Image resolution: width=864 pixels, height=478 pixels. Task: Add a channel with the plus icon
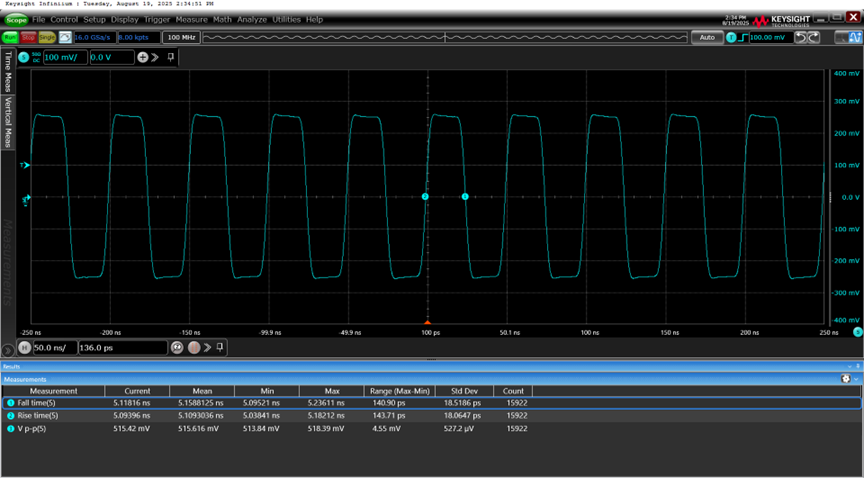(142, 57)
